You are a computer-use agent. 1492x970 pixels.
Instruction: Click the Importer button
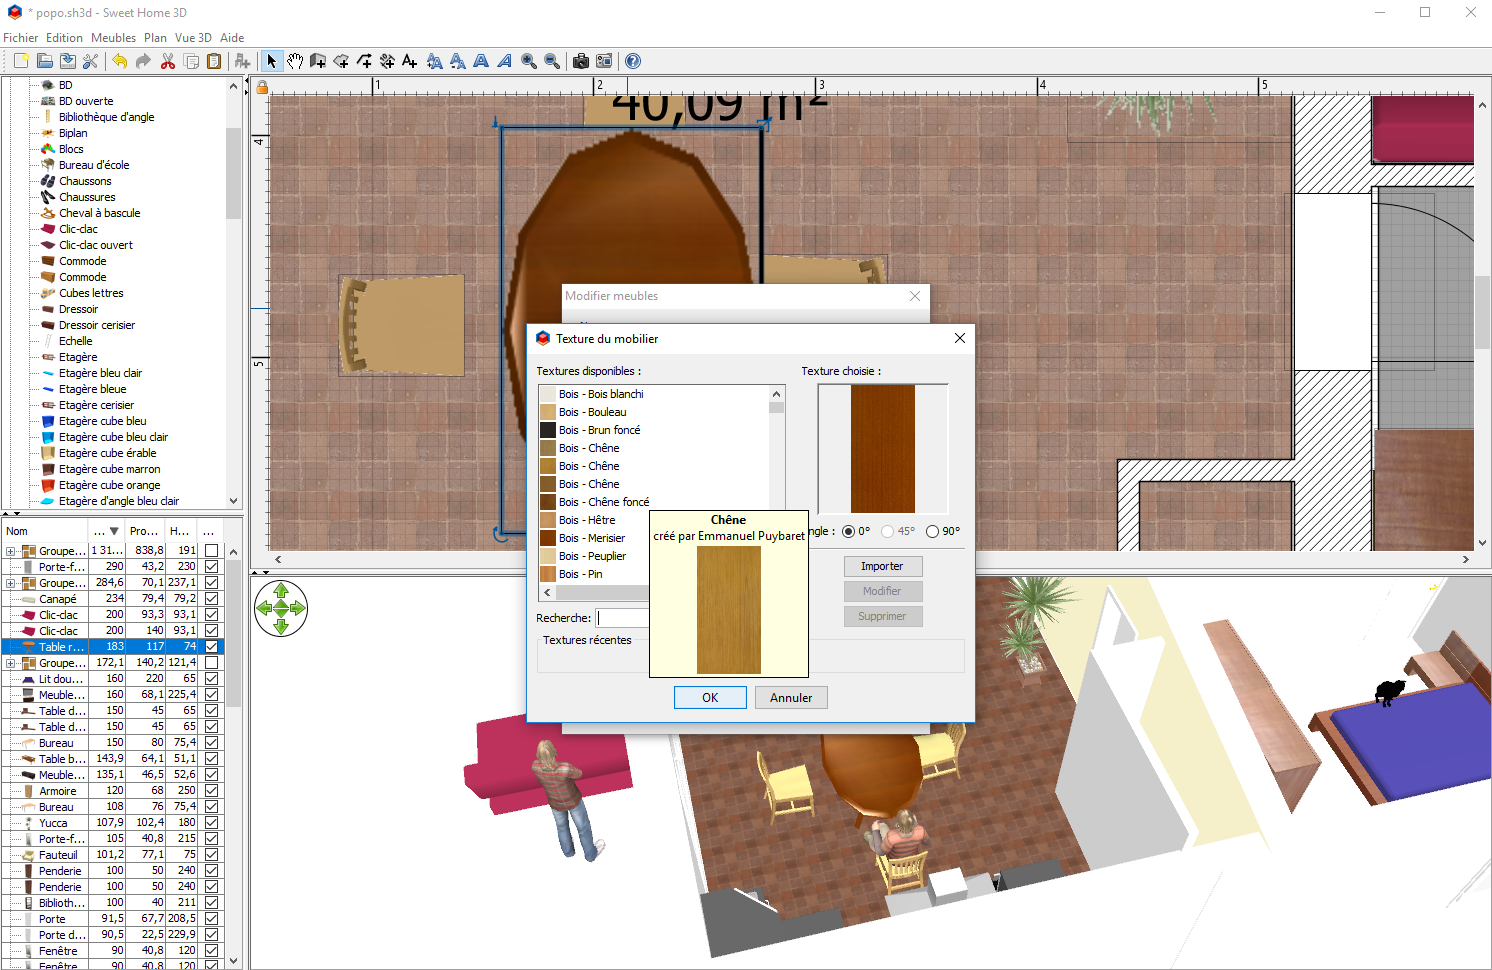[881, 566]
